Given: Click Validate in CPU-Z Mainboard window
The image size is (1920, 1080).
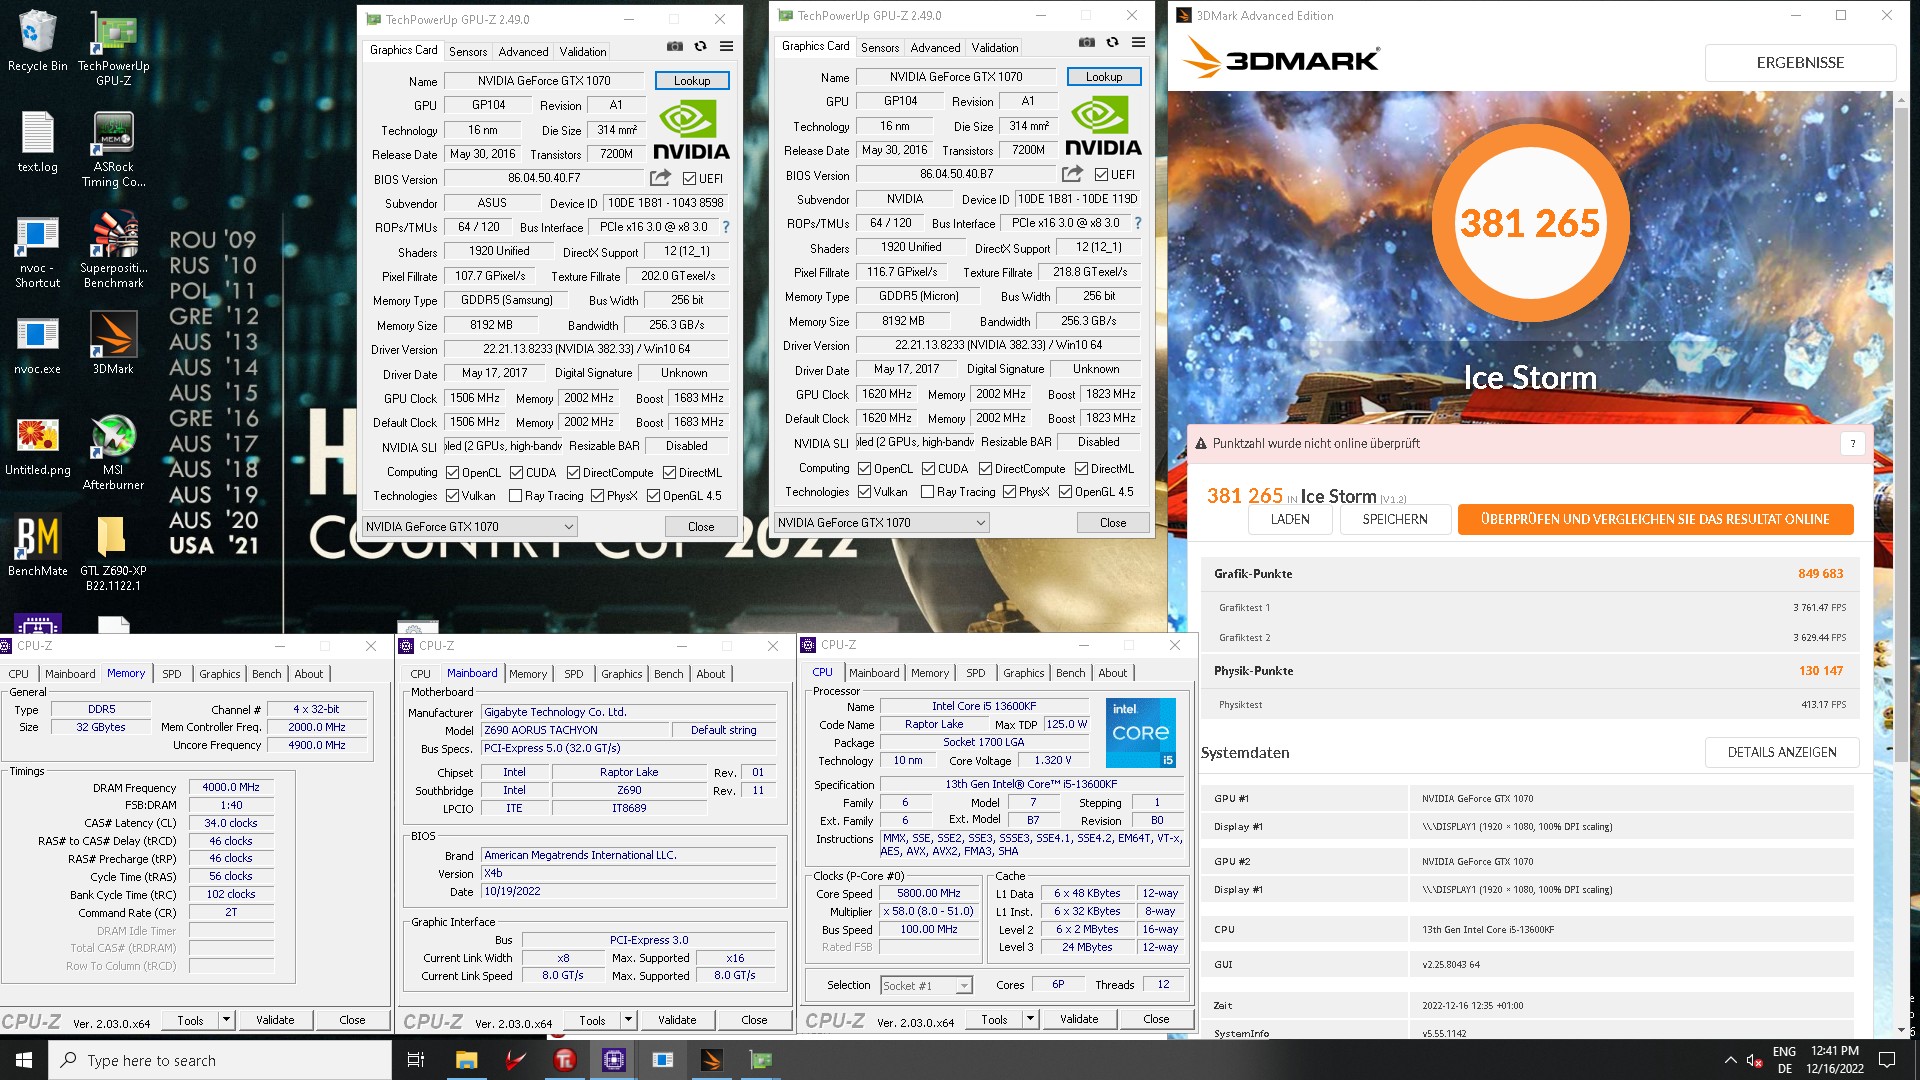Looking at the screenshot, I should point(677,1020).
